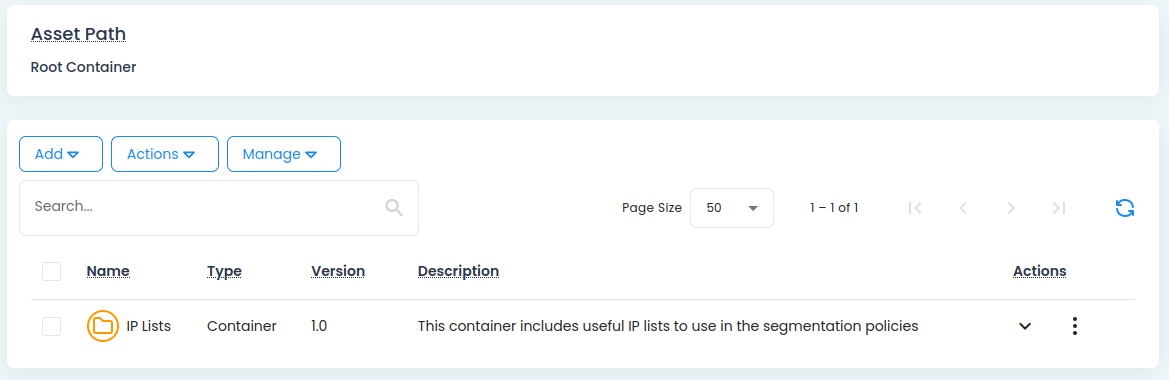Expand the IP Lists row chevron
The image size is (1169, 380).
tap(1025, 326)
